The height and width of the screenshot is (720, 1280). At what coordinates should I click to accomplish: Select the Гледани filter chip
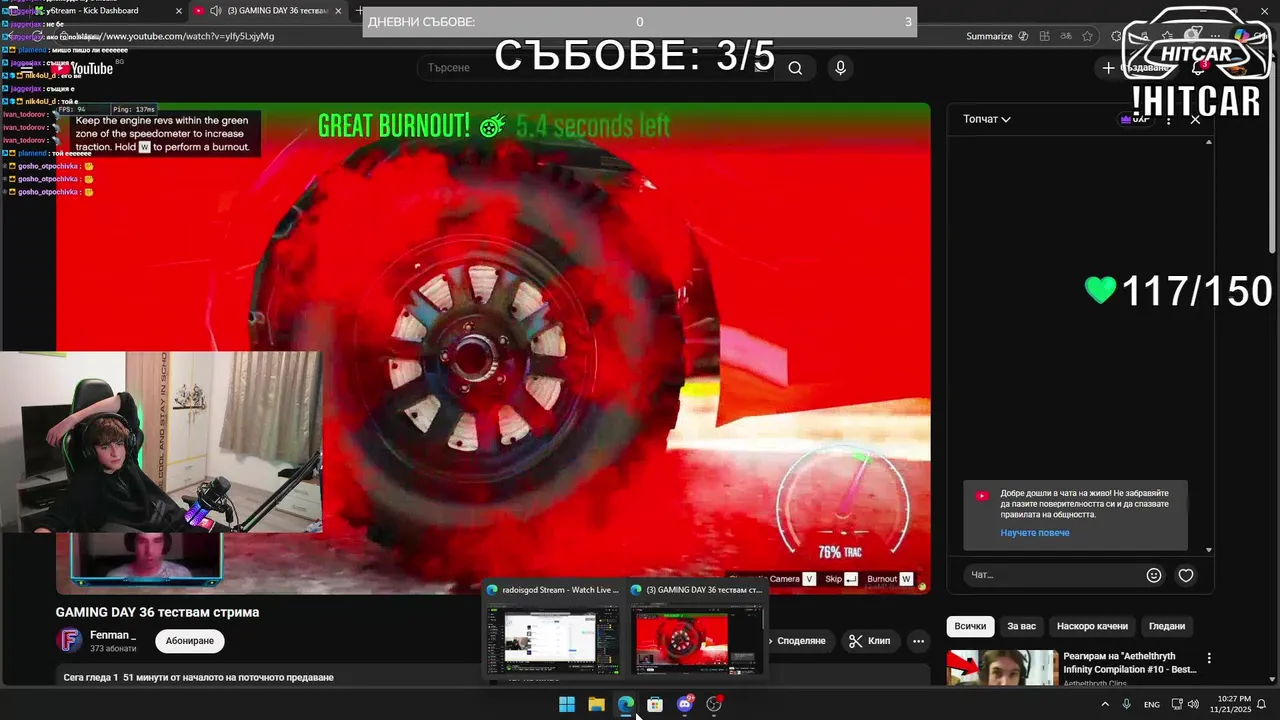(1167, 626)
